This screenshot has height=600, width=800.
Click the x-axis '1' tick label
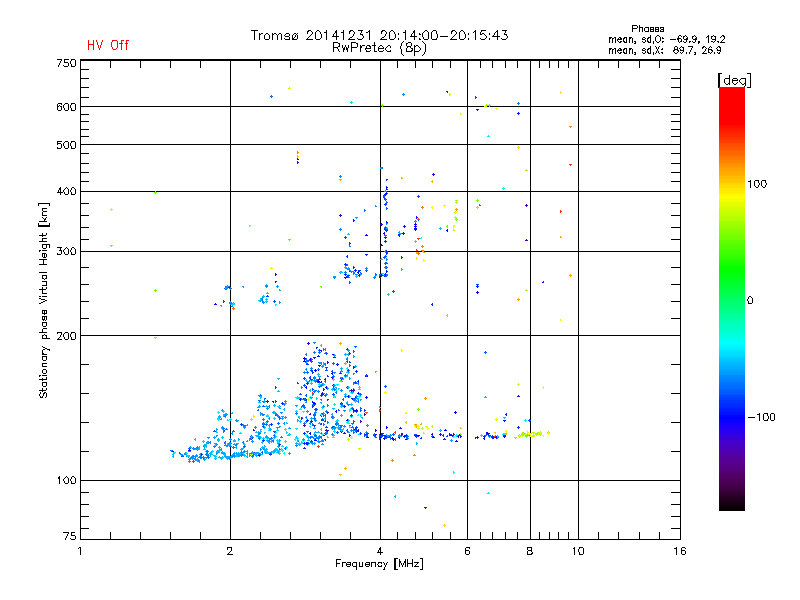tap(80, 551)
